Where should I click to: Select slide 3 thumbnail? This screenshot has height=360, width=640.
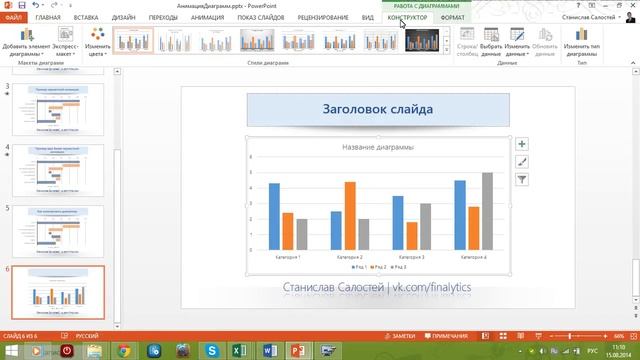click(x=58, y=109)
